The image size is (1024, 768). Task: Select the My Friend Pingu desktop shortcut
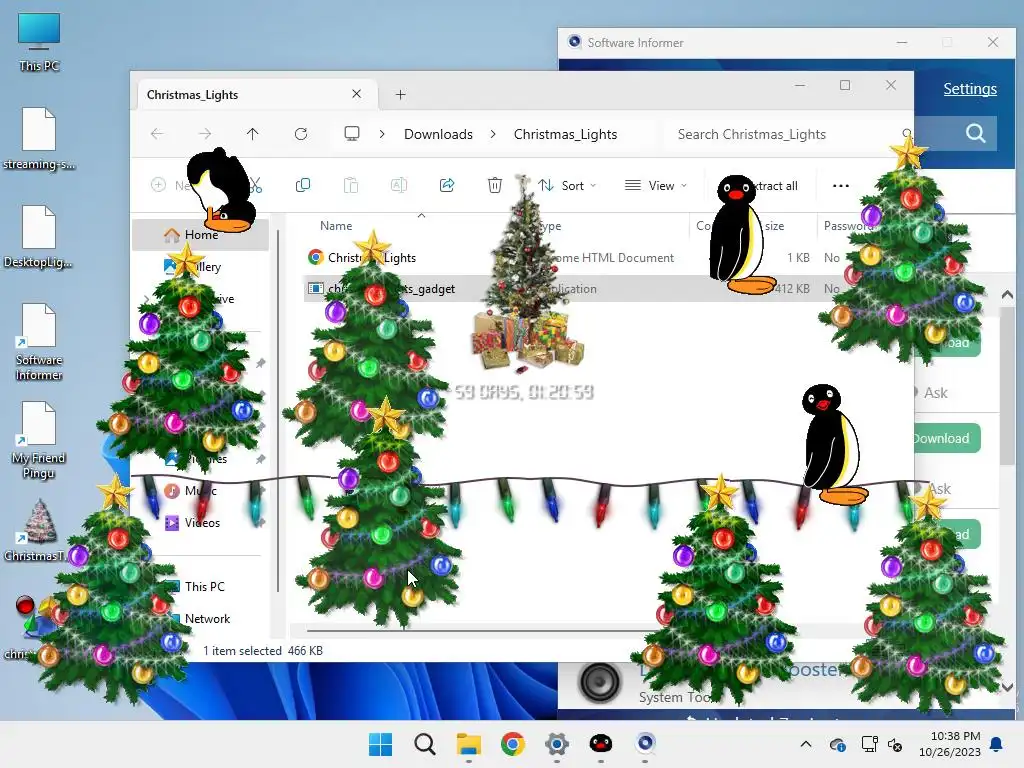click(x=39, y=440)
